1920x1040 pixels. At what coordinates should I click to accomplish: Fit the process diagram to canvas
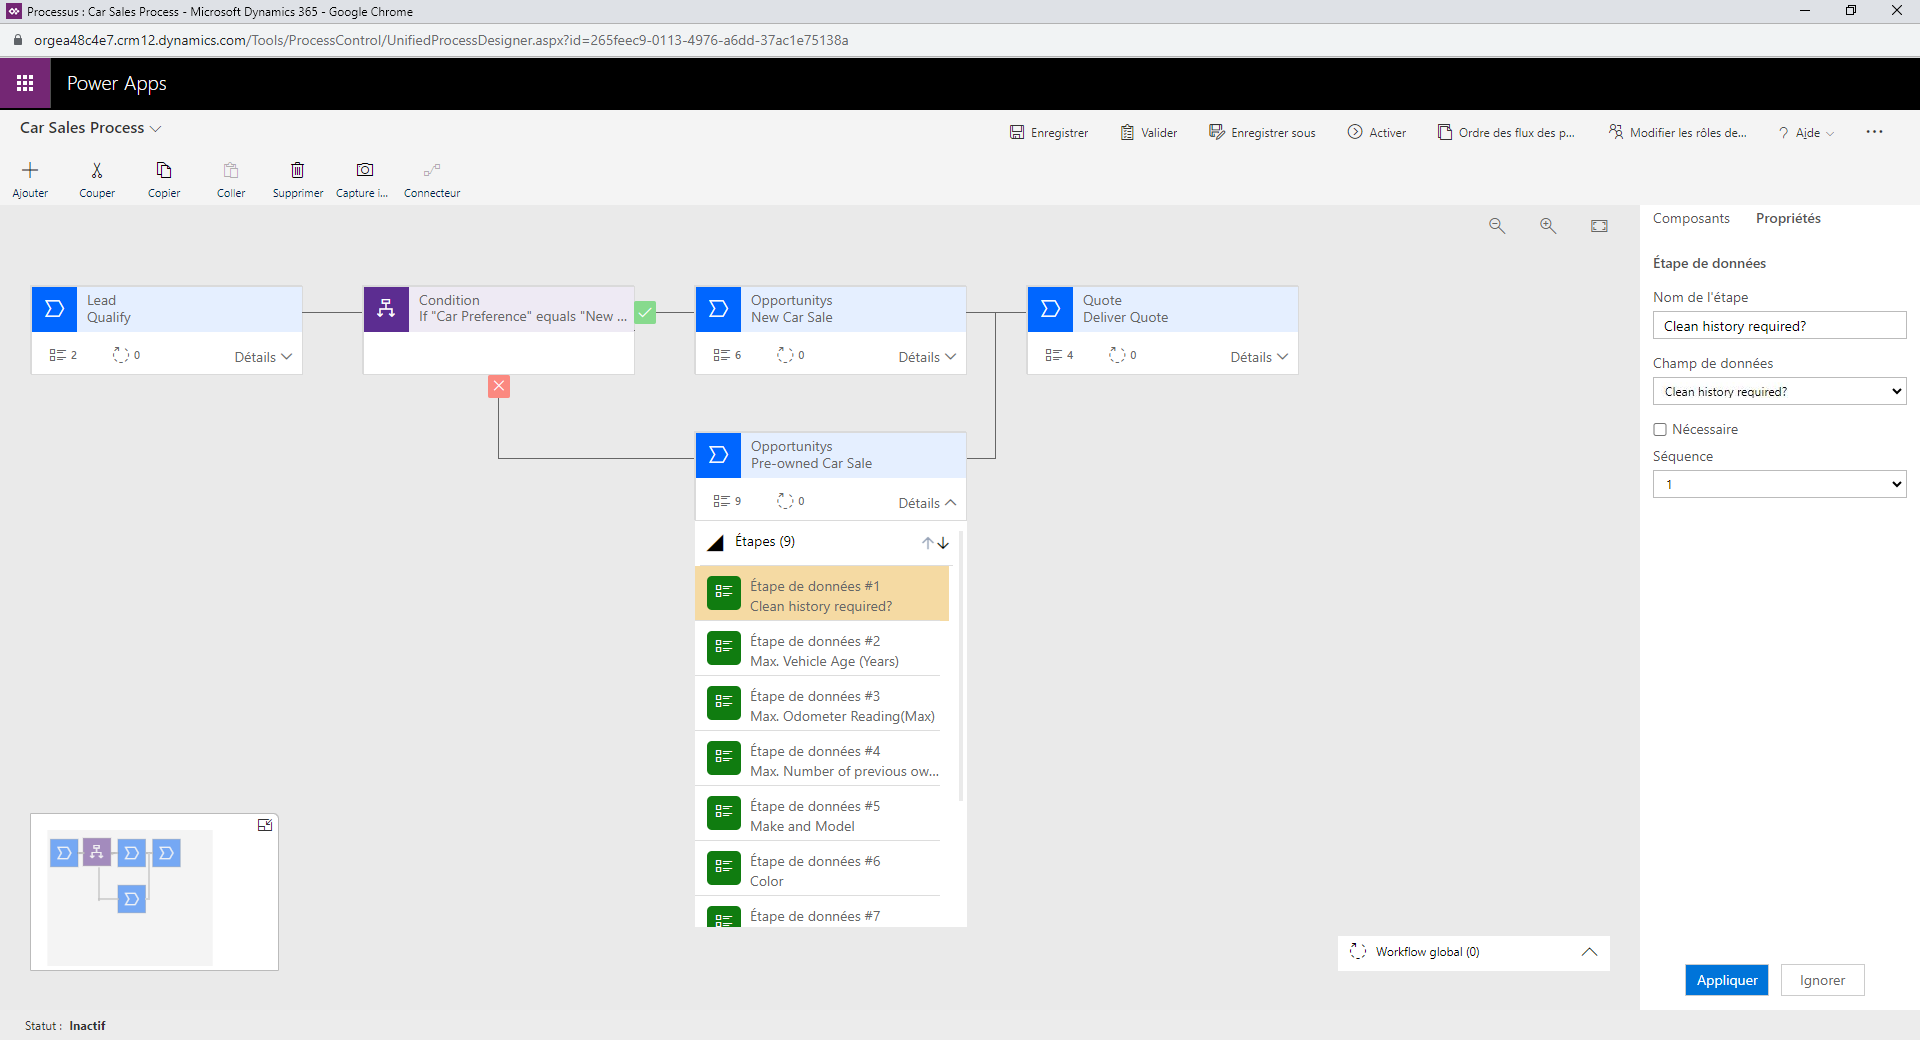click(x=1599, y=226)
